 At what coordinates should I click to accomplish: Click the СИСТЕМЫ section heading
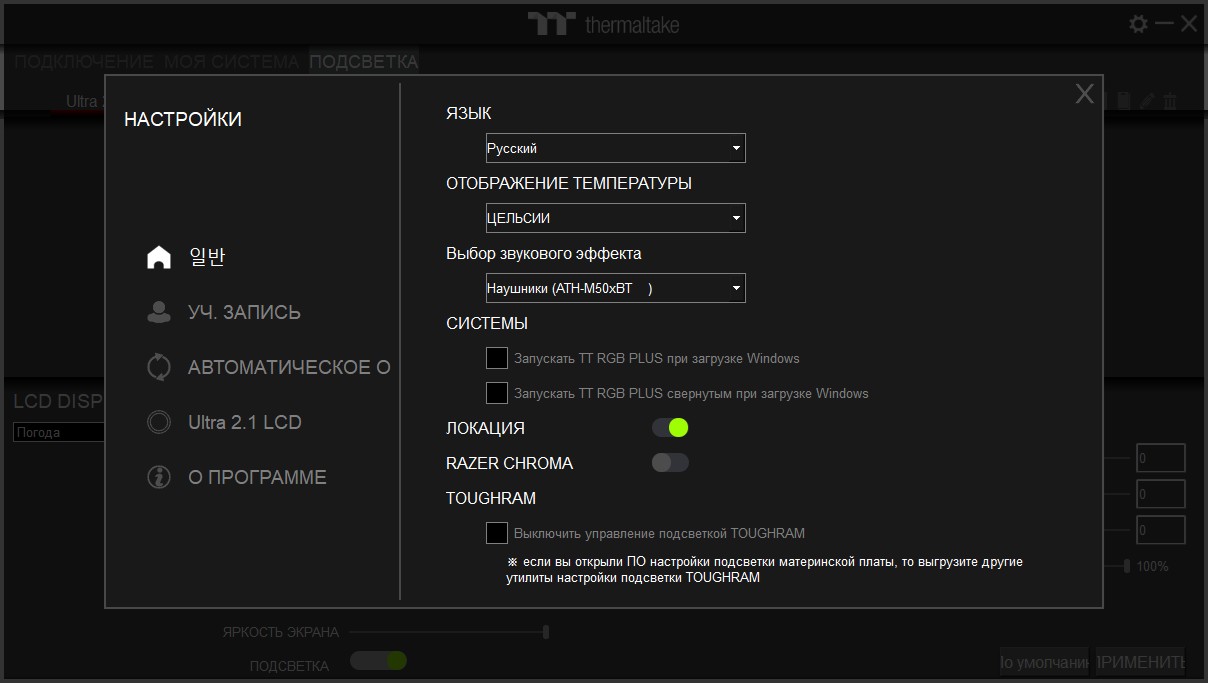tap(487, 323)
